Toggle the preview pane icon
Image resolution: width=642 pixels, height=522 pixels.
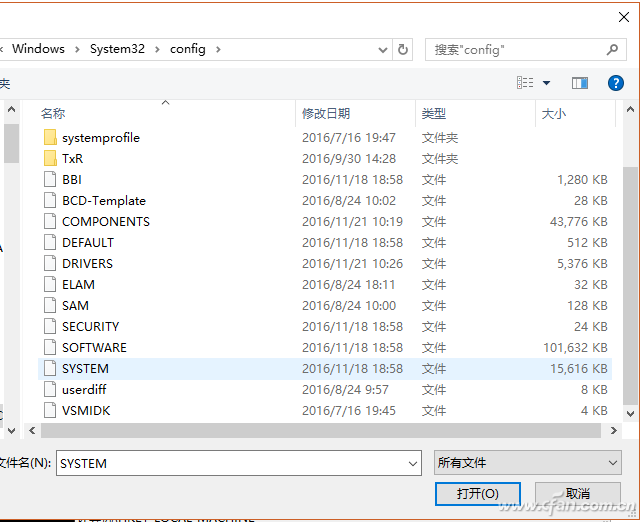(x=580, y=83)
